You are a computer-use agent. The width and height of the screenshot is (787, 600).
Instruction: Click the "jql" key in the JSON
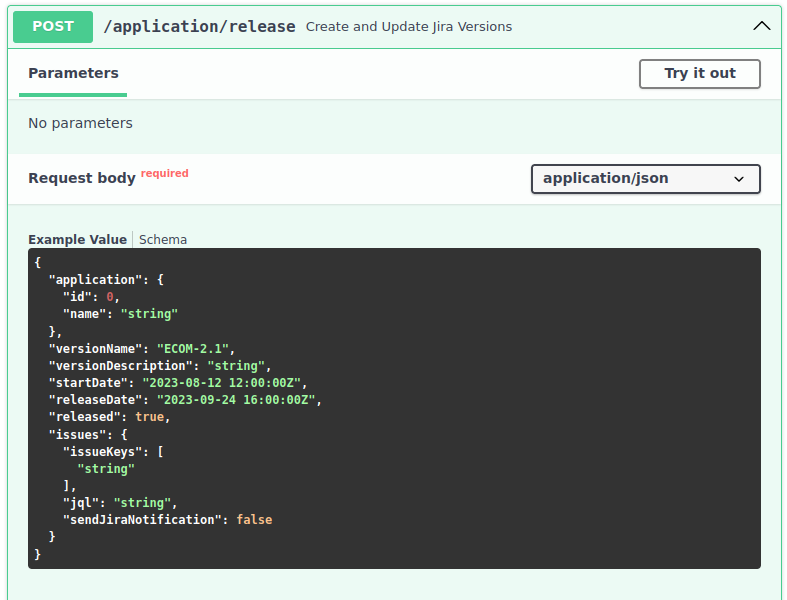pos(80,503)
